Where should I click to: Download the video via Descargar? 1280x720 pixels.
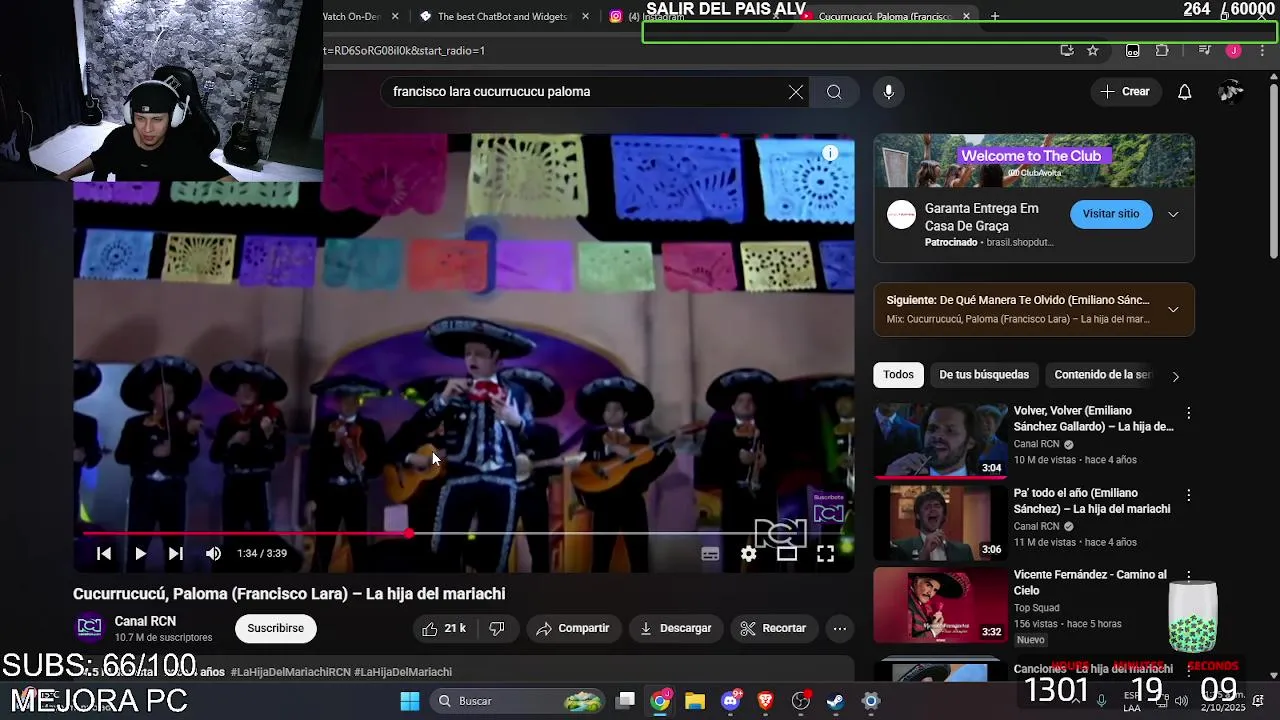[x=676, y=628]
